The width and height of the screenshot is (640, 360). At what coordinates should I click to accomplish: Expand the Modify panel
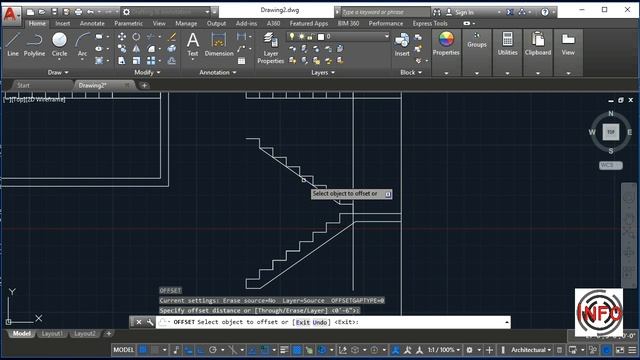147,72
